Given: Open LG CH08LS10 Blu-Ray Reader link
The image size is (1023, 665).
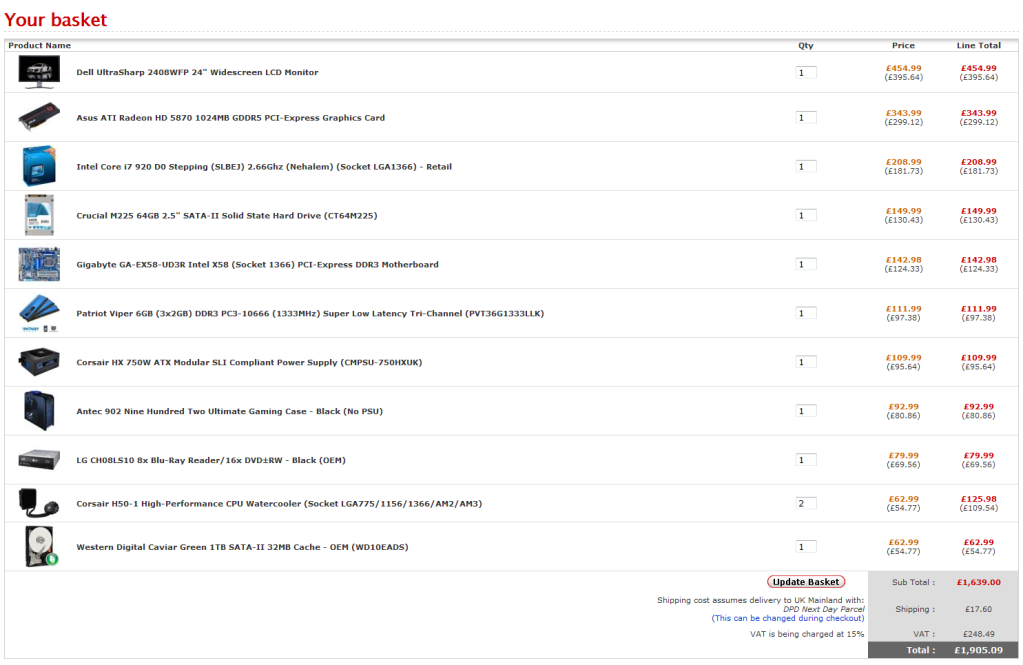Looking at the screenshot, I should click(211, 461).
